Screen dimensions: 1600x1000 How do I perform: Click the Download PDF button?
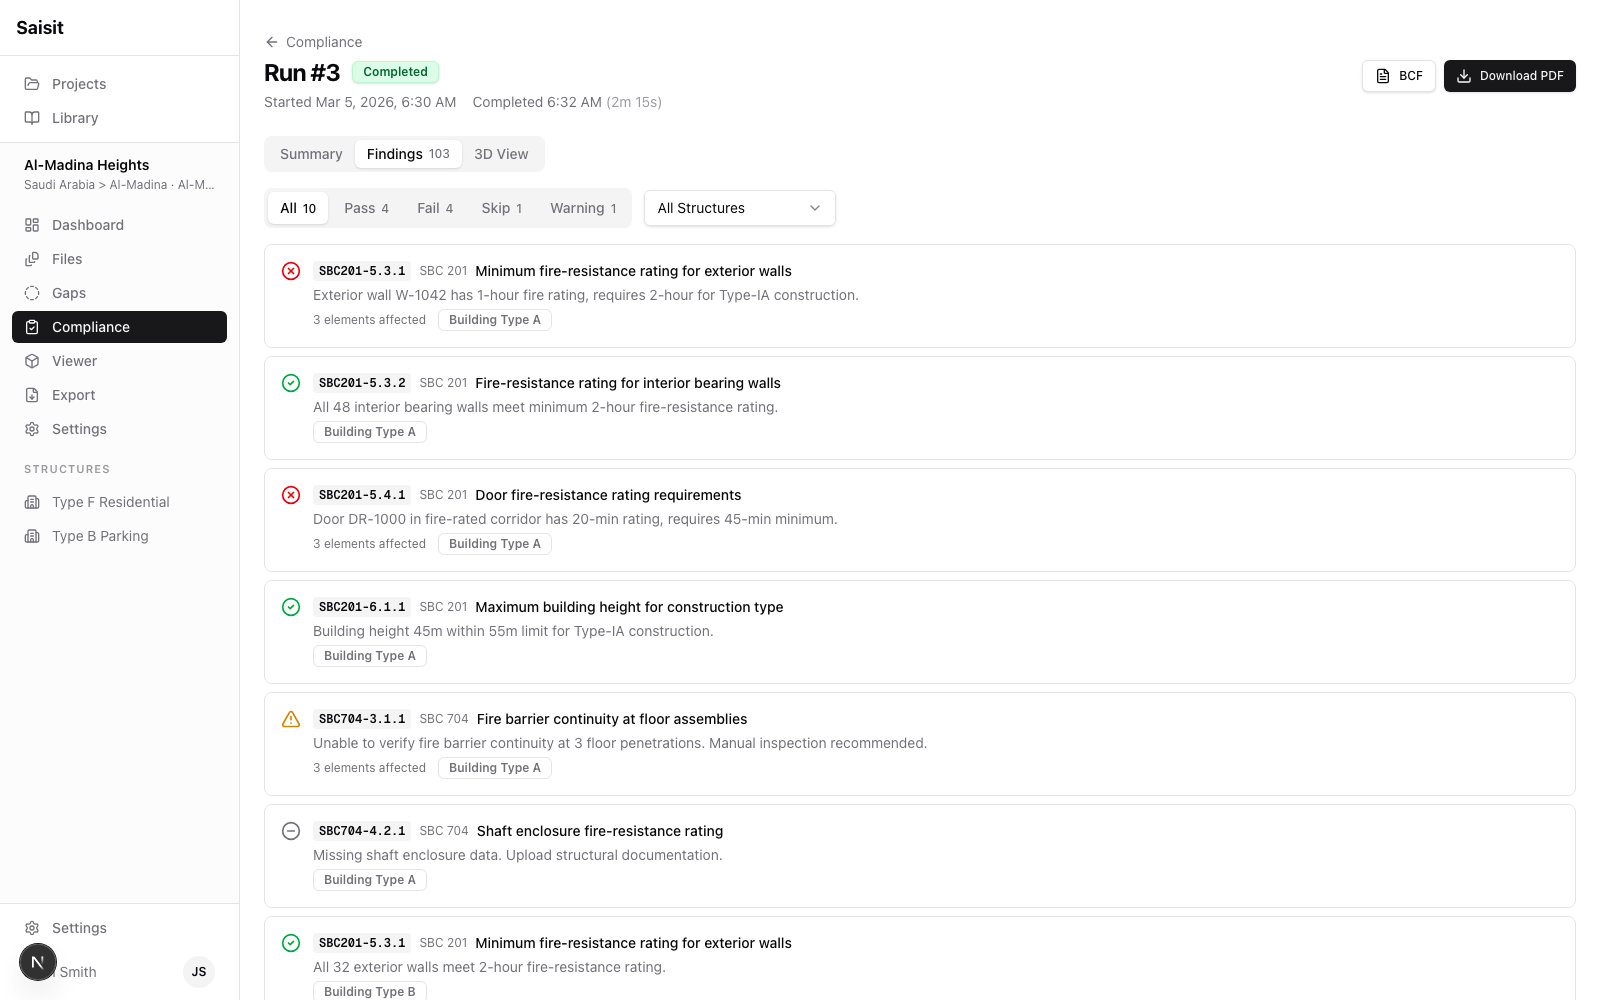(x=1510, y=76)
